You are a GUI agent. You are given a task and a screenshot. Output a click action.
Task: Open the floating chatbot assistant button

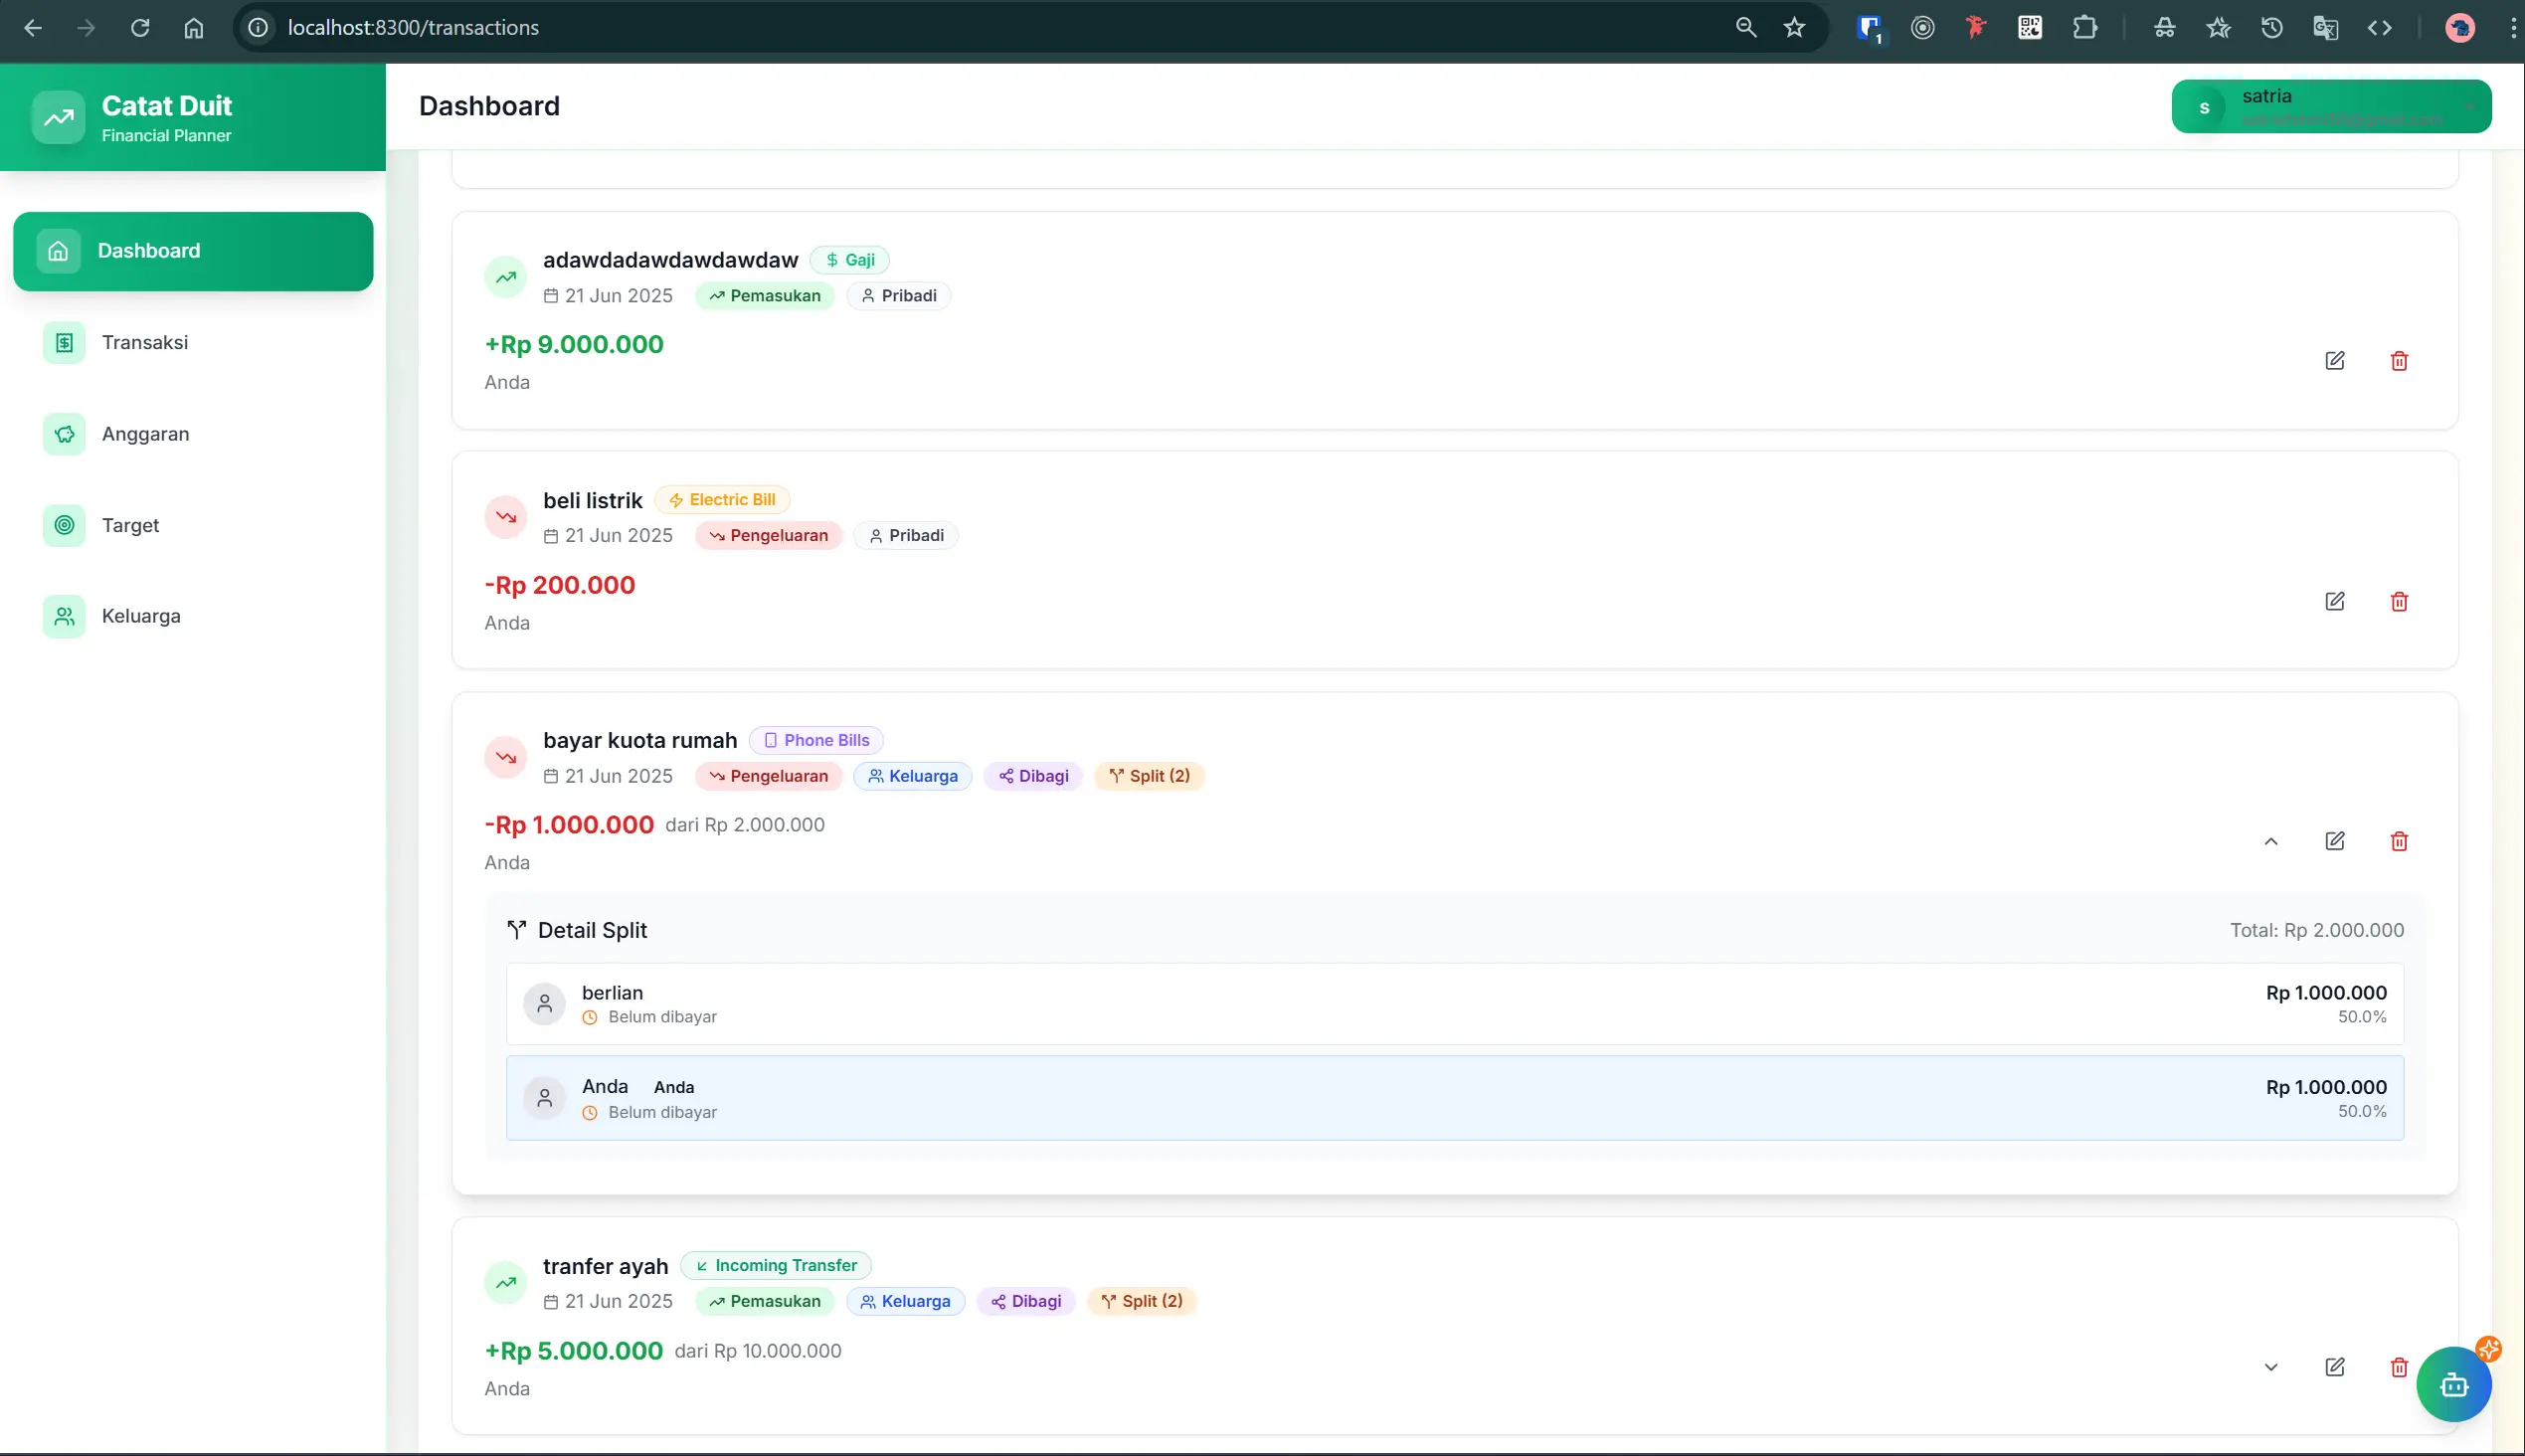pos(2455,1384)
